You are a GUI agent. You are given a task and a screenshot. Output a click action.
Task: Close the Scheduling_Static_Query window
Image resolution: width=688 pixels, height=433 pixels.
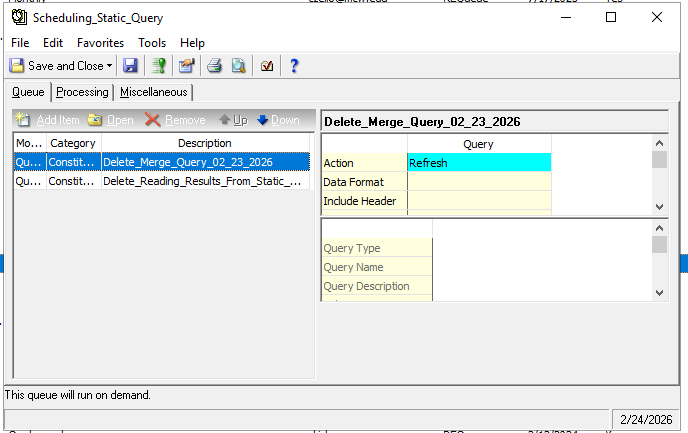click(x=657, y=18)
